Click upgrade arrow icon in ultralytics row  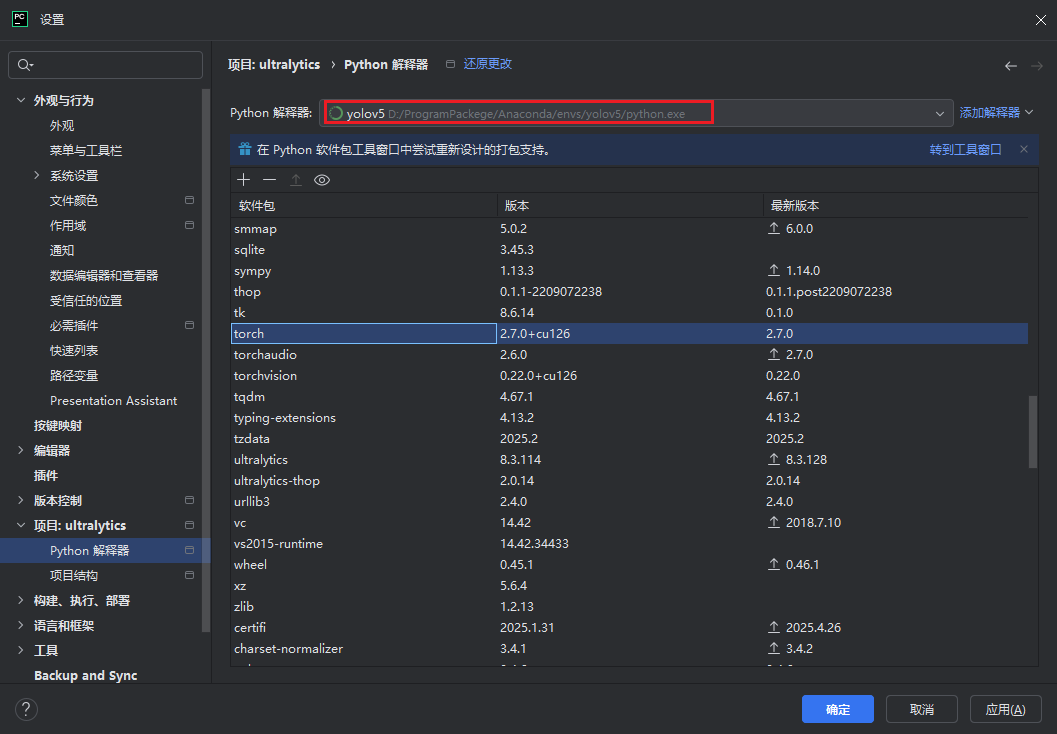tap(774, 459)
